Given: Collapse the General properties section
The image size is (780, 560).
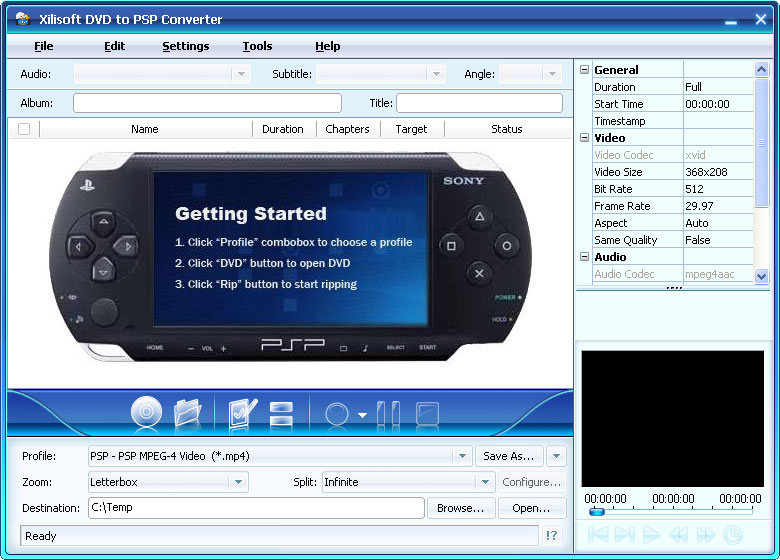Looking at the screenshot, I should [585, 70].
